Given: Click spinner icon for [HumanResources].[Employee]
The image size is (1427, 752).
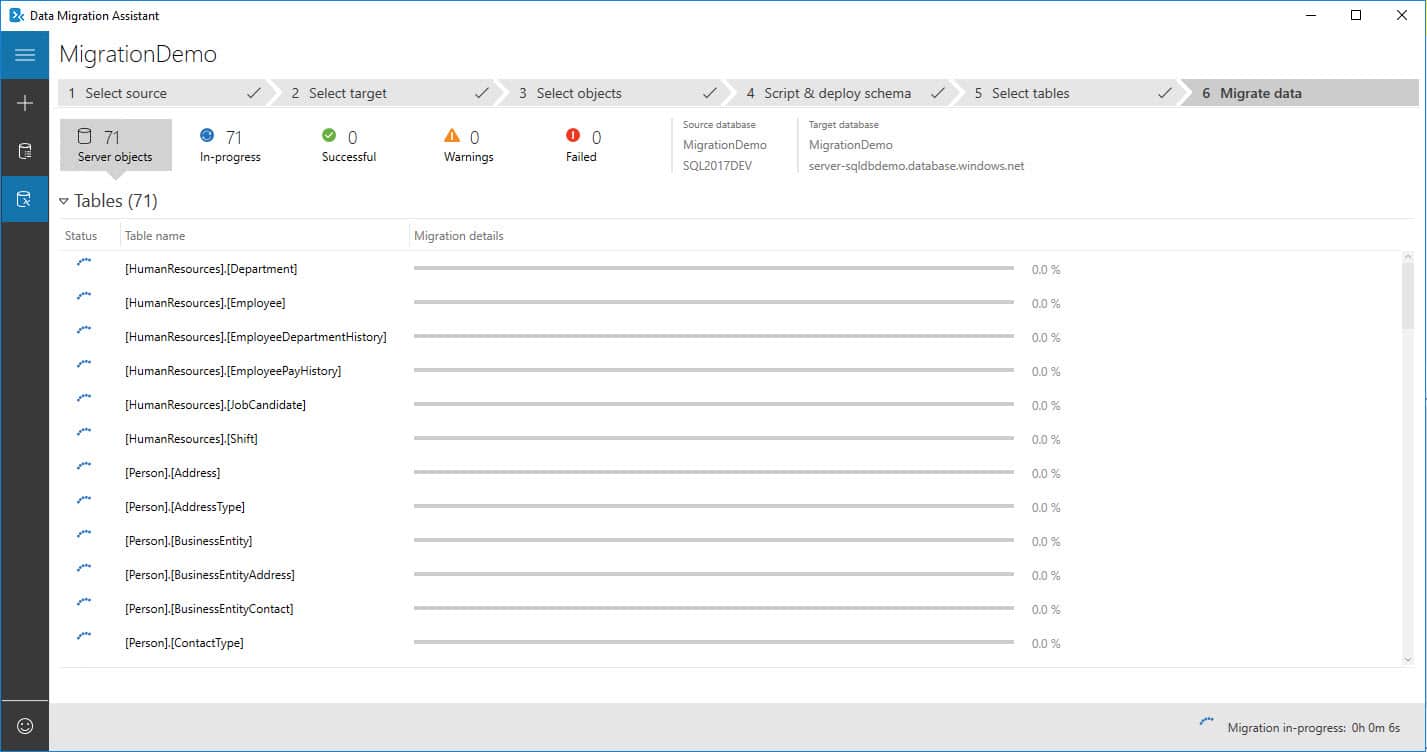Looking at the screenshot, I should (84, 296).
